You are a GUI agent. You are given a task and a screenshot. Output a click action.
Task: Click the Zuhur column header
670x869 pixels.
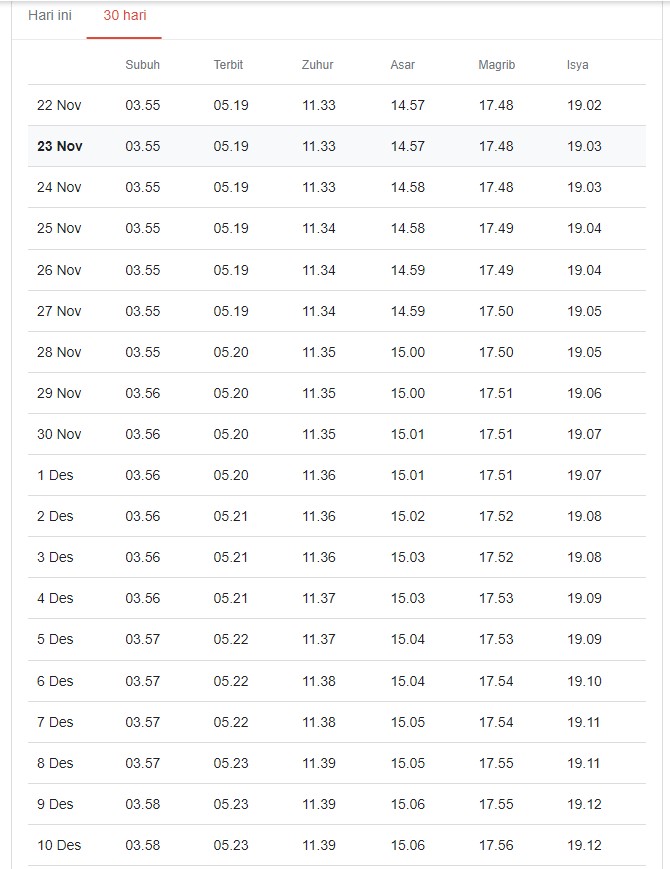[317, 65]
